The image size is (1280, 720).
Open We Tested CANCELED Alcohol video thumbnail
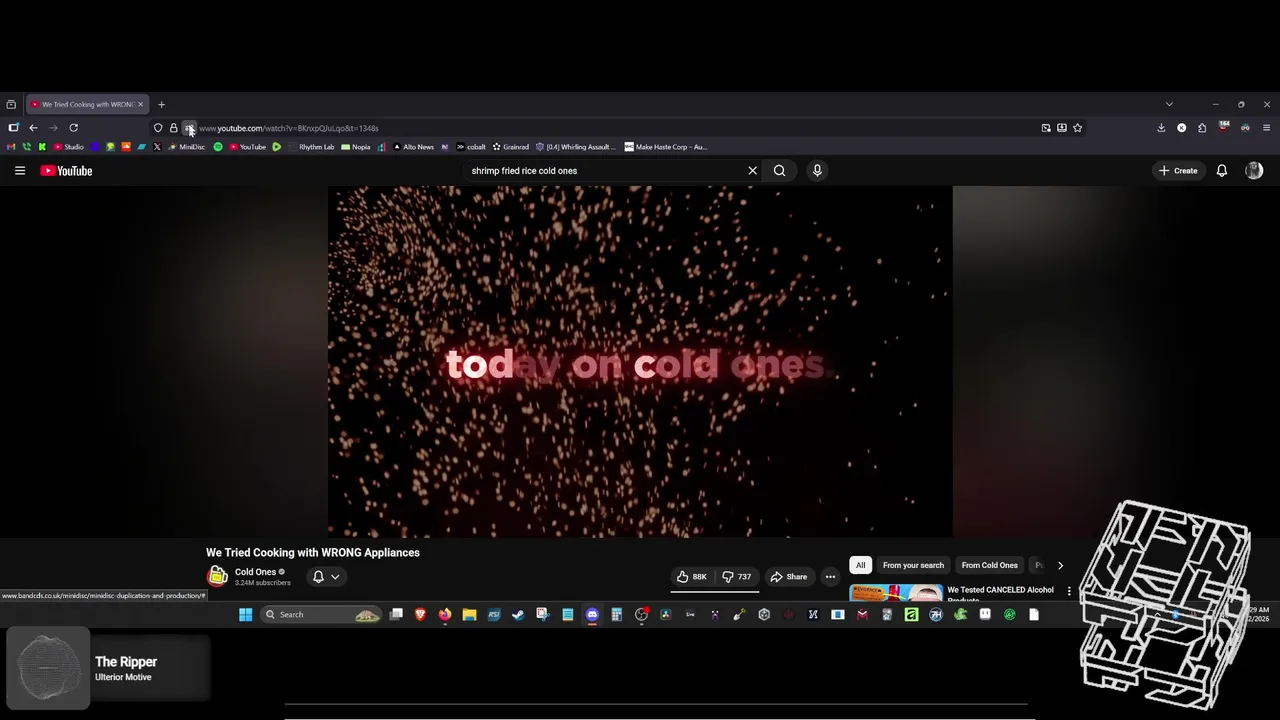pos(896,593)
